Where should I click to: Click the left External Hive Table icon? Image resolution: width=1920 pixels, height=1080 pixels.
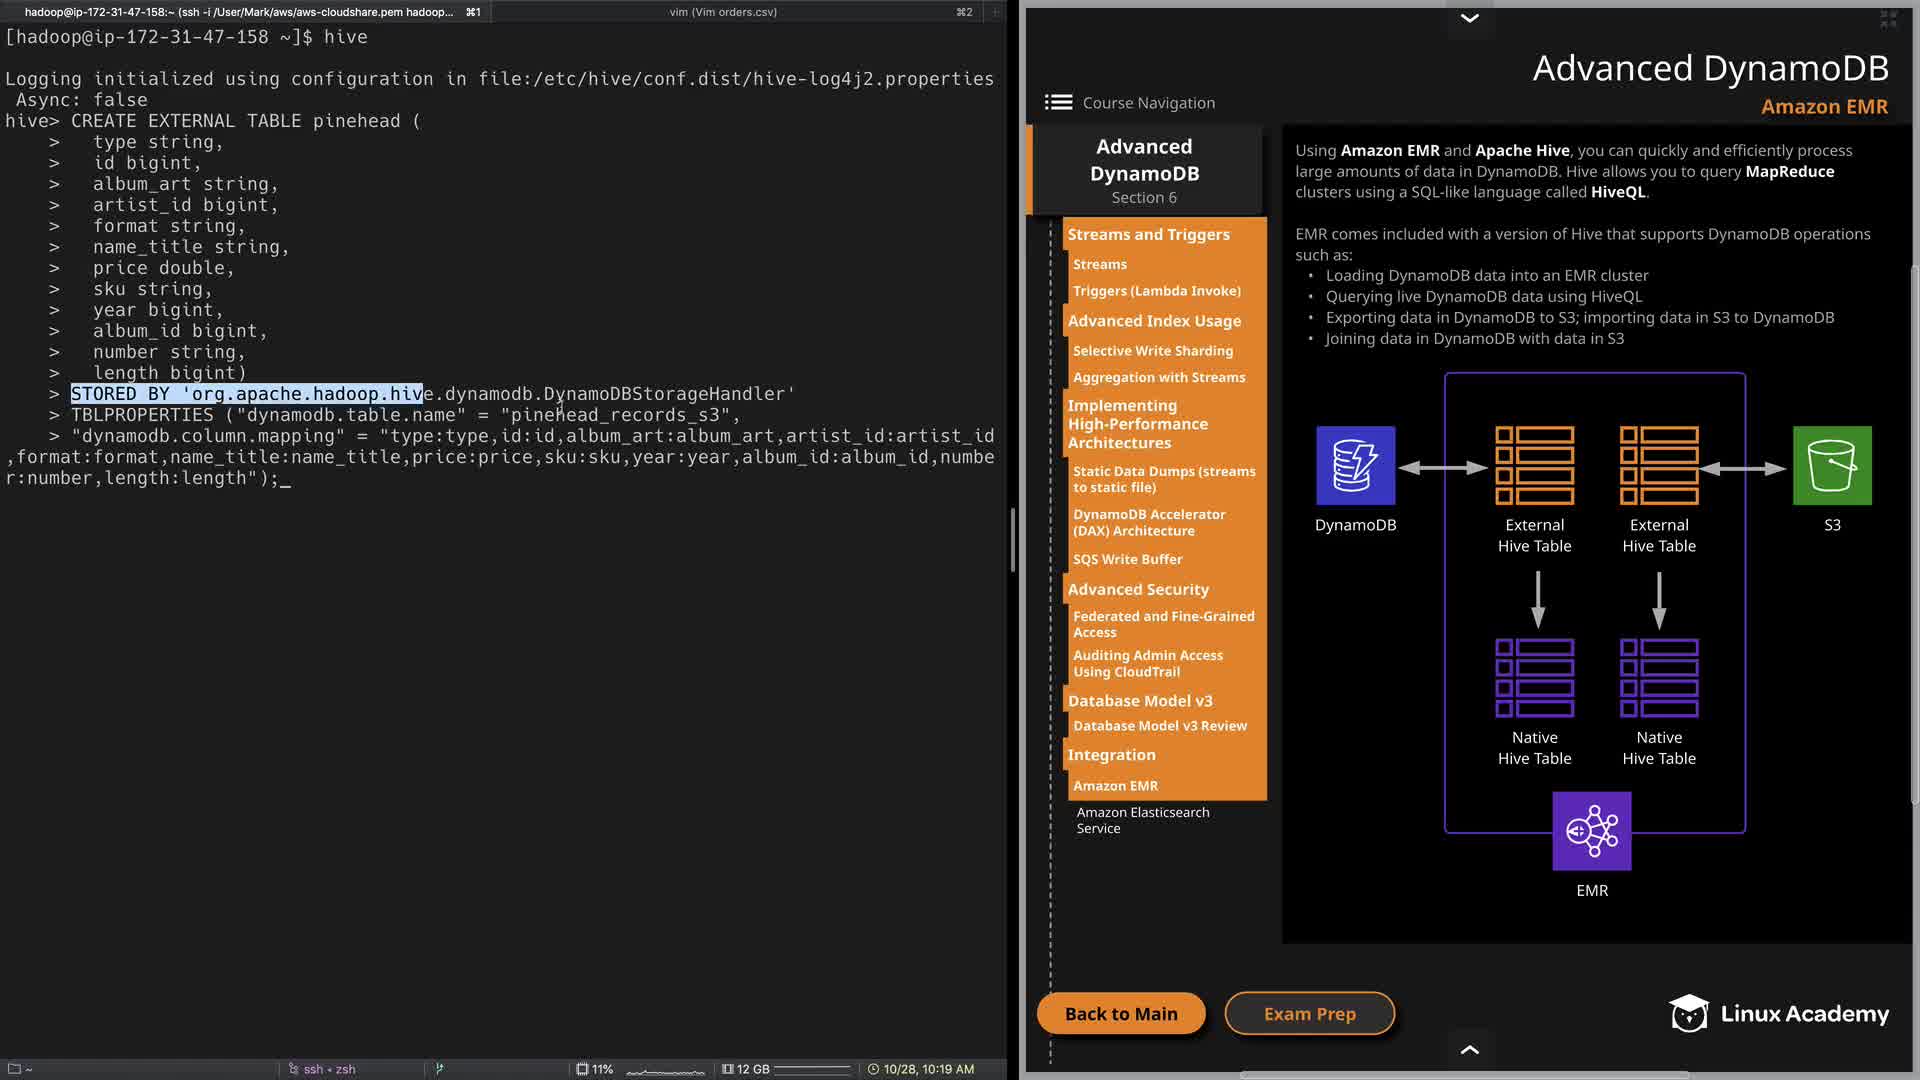(1534, 466)
